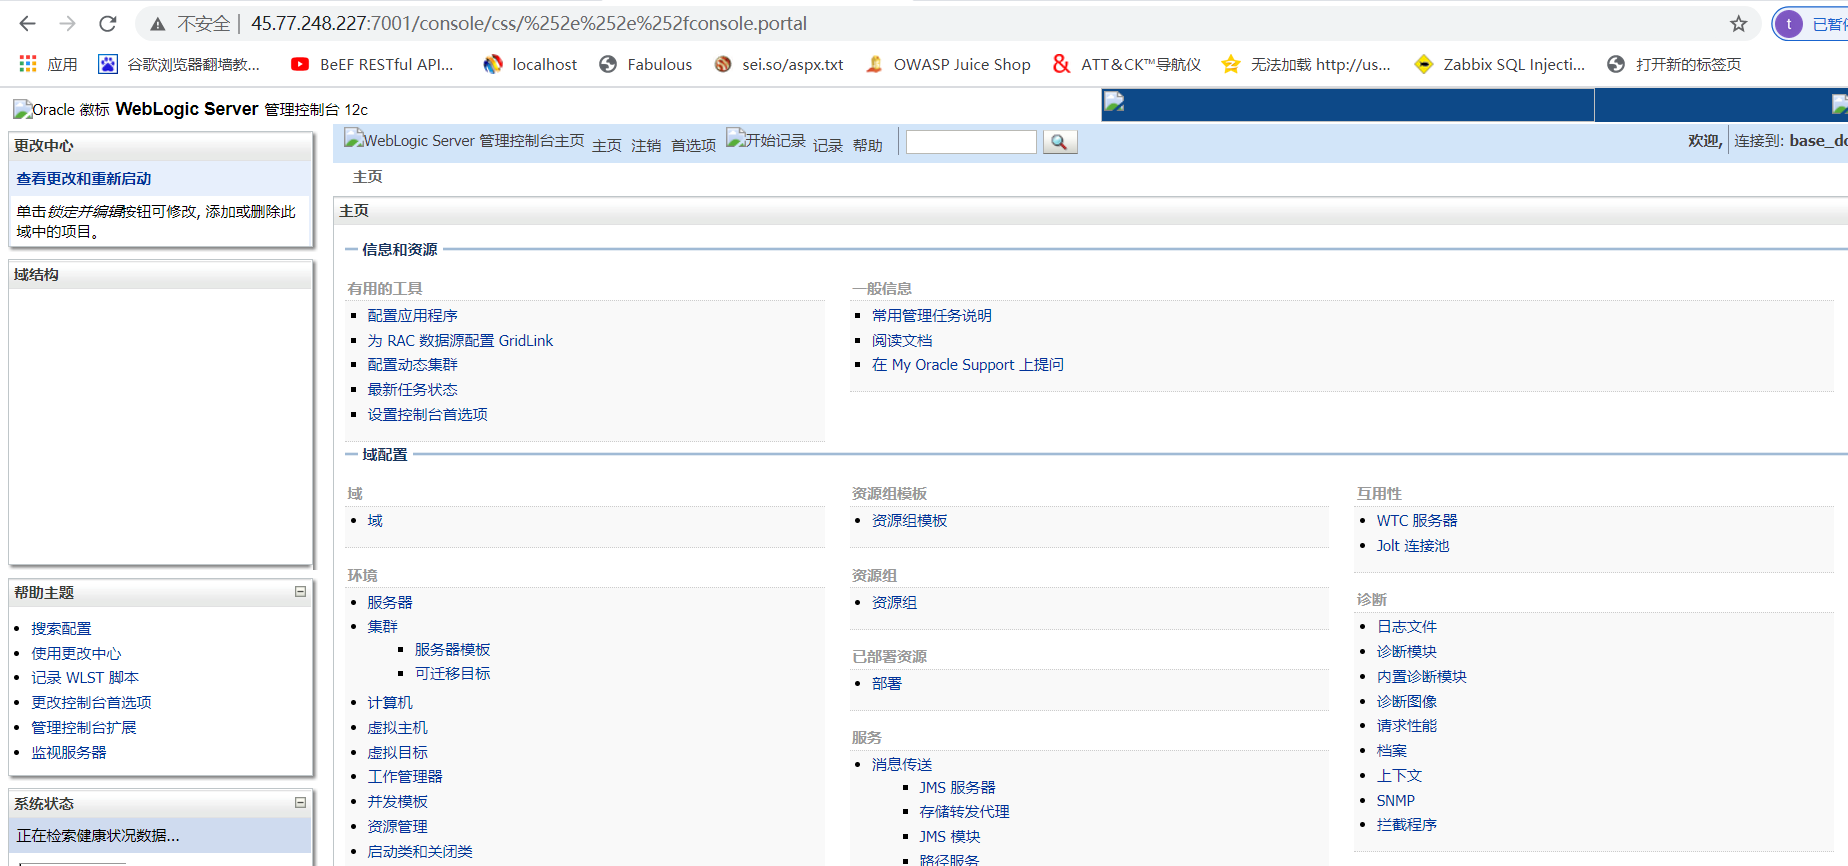Open 部署 under 已部署资源

887,683
